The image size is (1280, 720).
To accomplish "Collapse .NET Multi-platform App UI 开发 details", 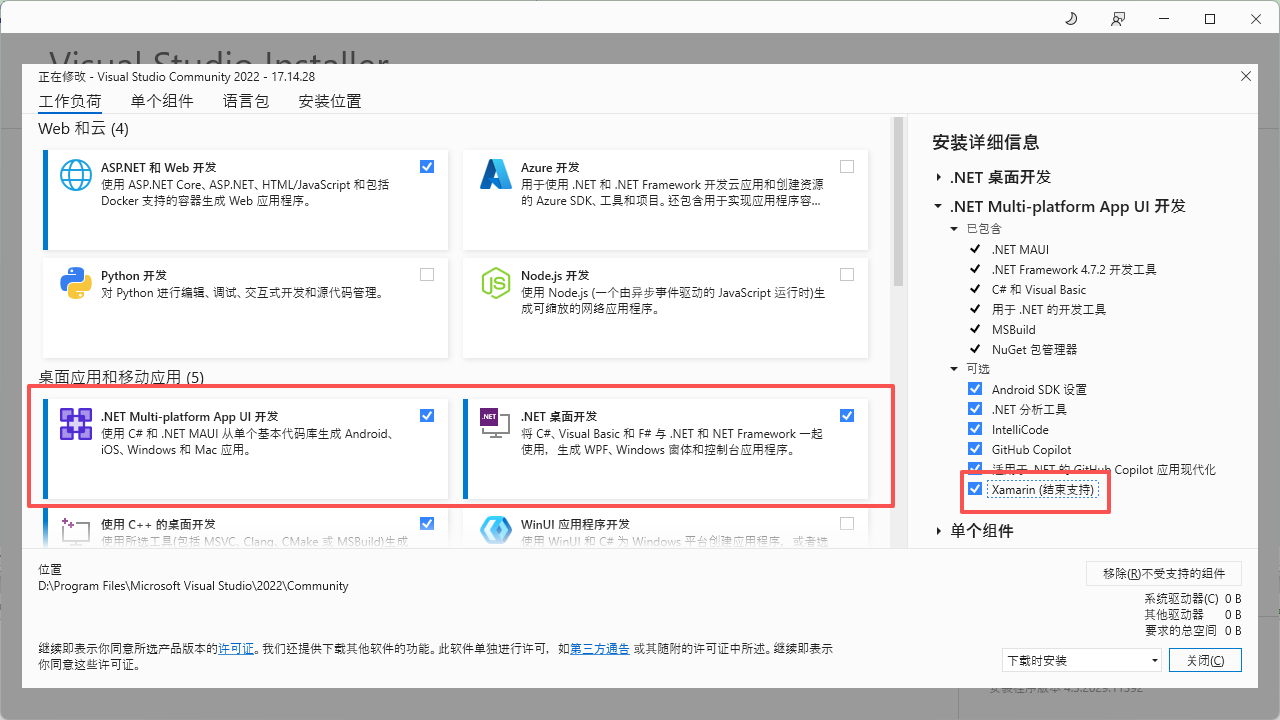I will coord(939,207).
